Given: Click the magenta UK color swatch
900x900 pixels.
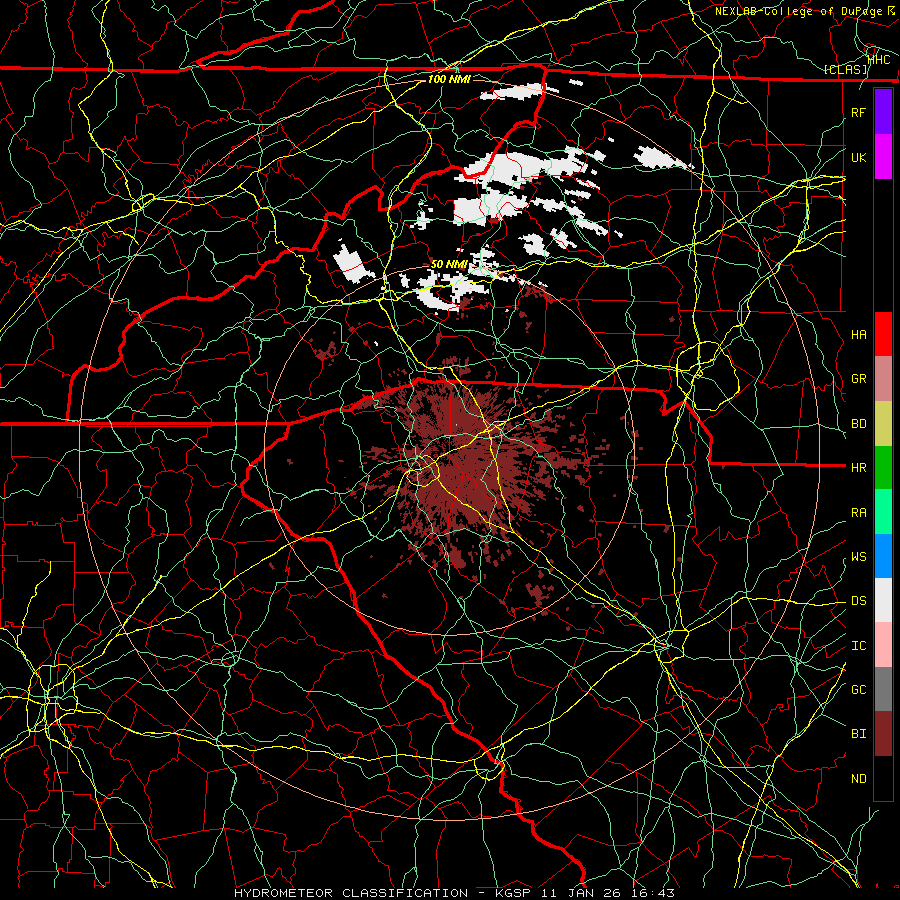Looking at the screenshot, I should click(x=883, y=157).
